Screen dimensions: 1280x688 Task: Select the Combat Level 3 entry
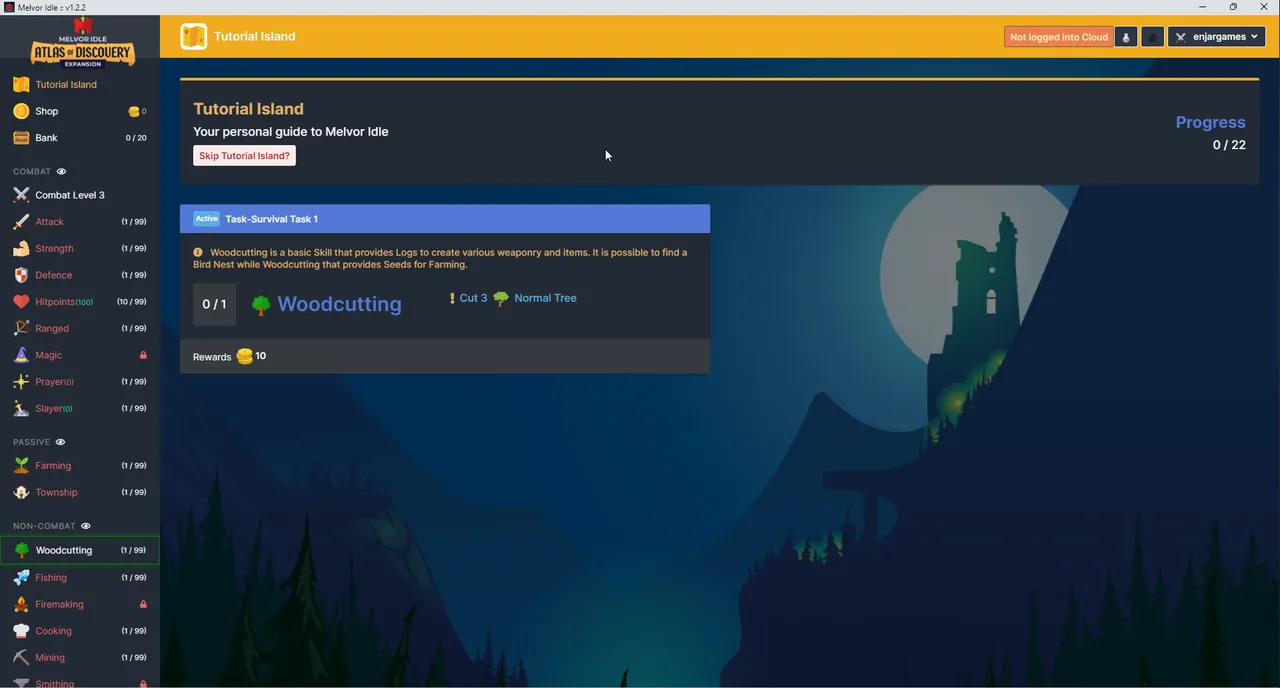pos(80,195)
